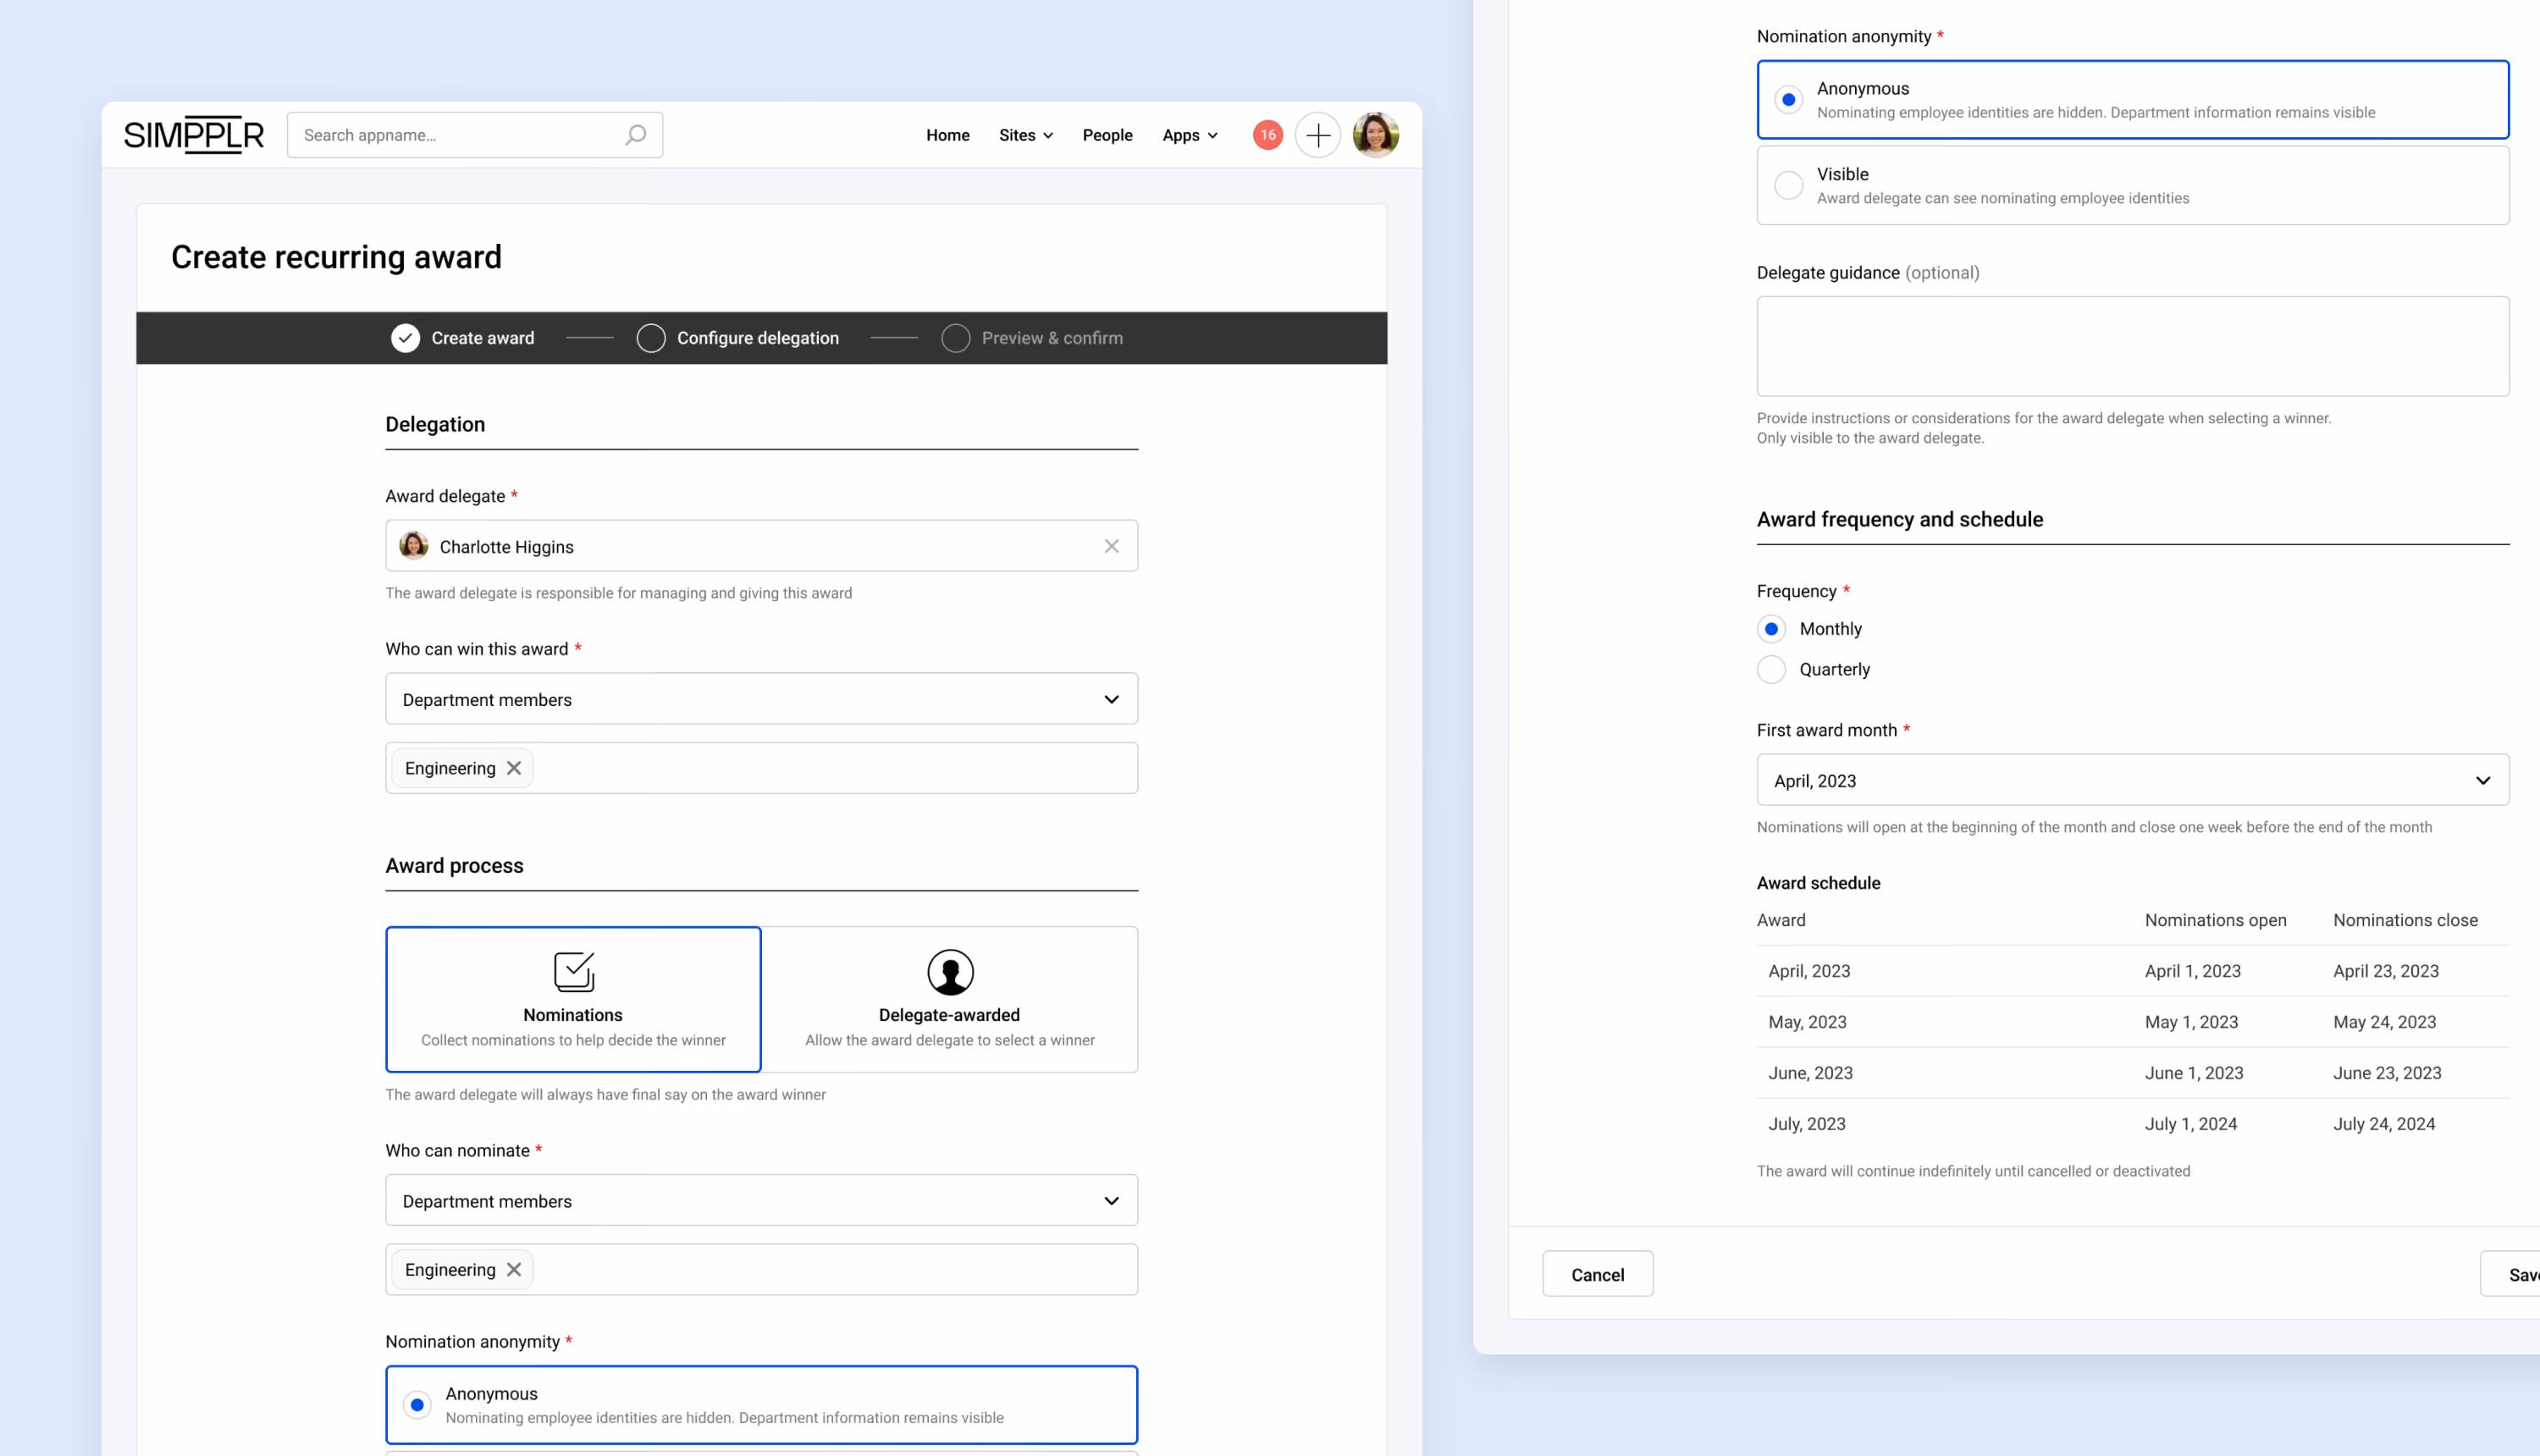Viewport: 2540px width, 1456px height.
Task: Remove Engineering tag under Who can win
Action: point(514,768)
